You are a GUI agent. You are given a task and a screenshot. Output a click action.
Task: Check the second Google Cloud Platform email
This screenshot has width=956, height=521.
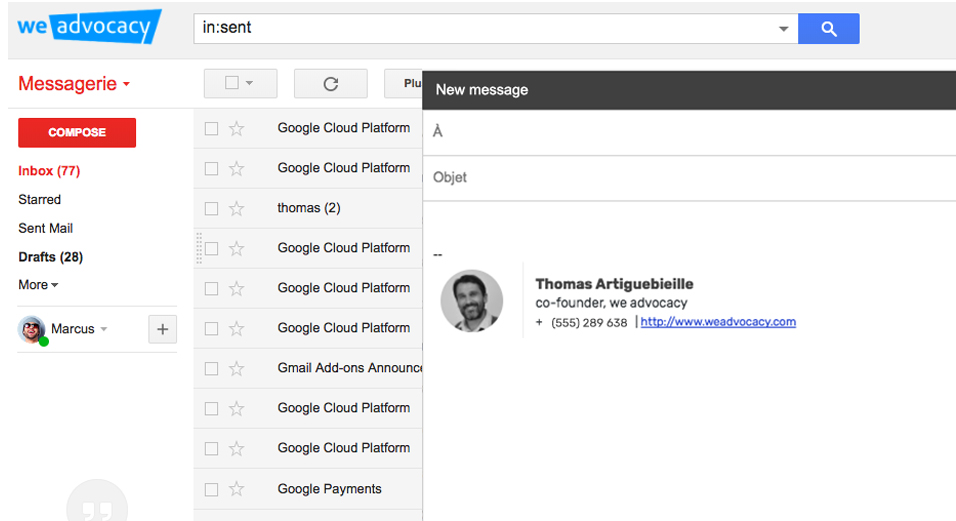(x=212, y=169)
